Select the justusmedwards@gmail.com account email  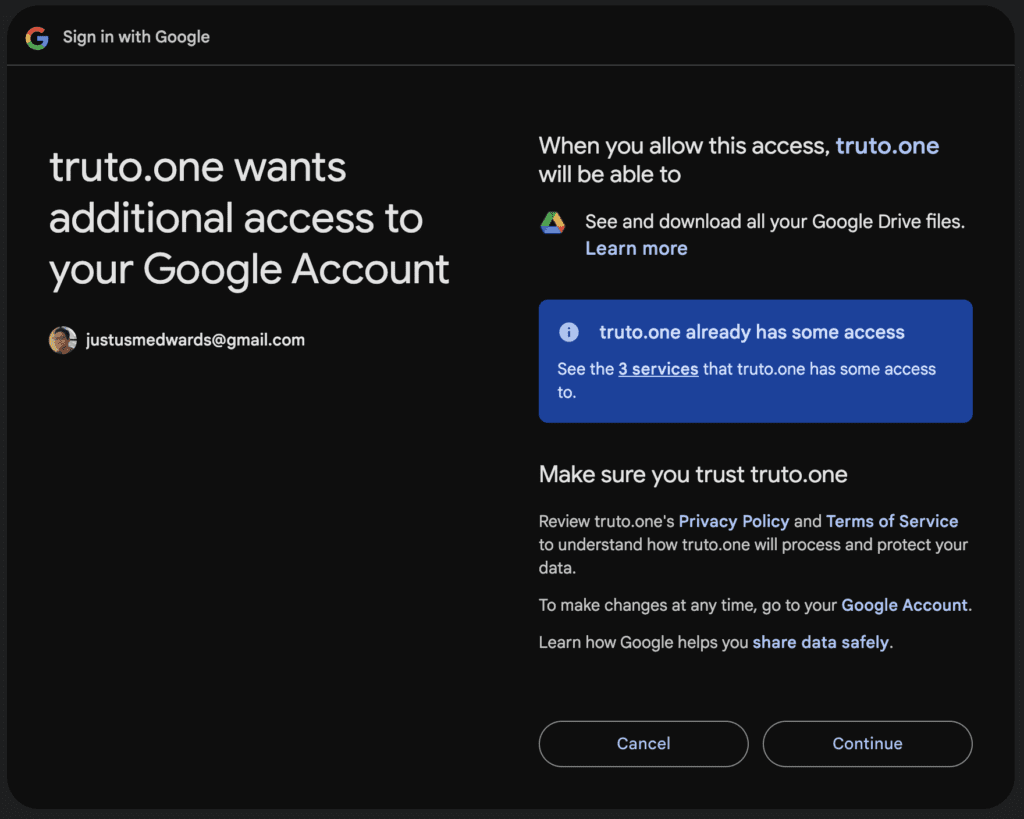(195, 340)
